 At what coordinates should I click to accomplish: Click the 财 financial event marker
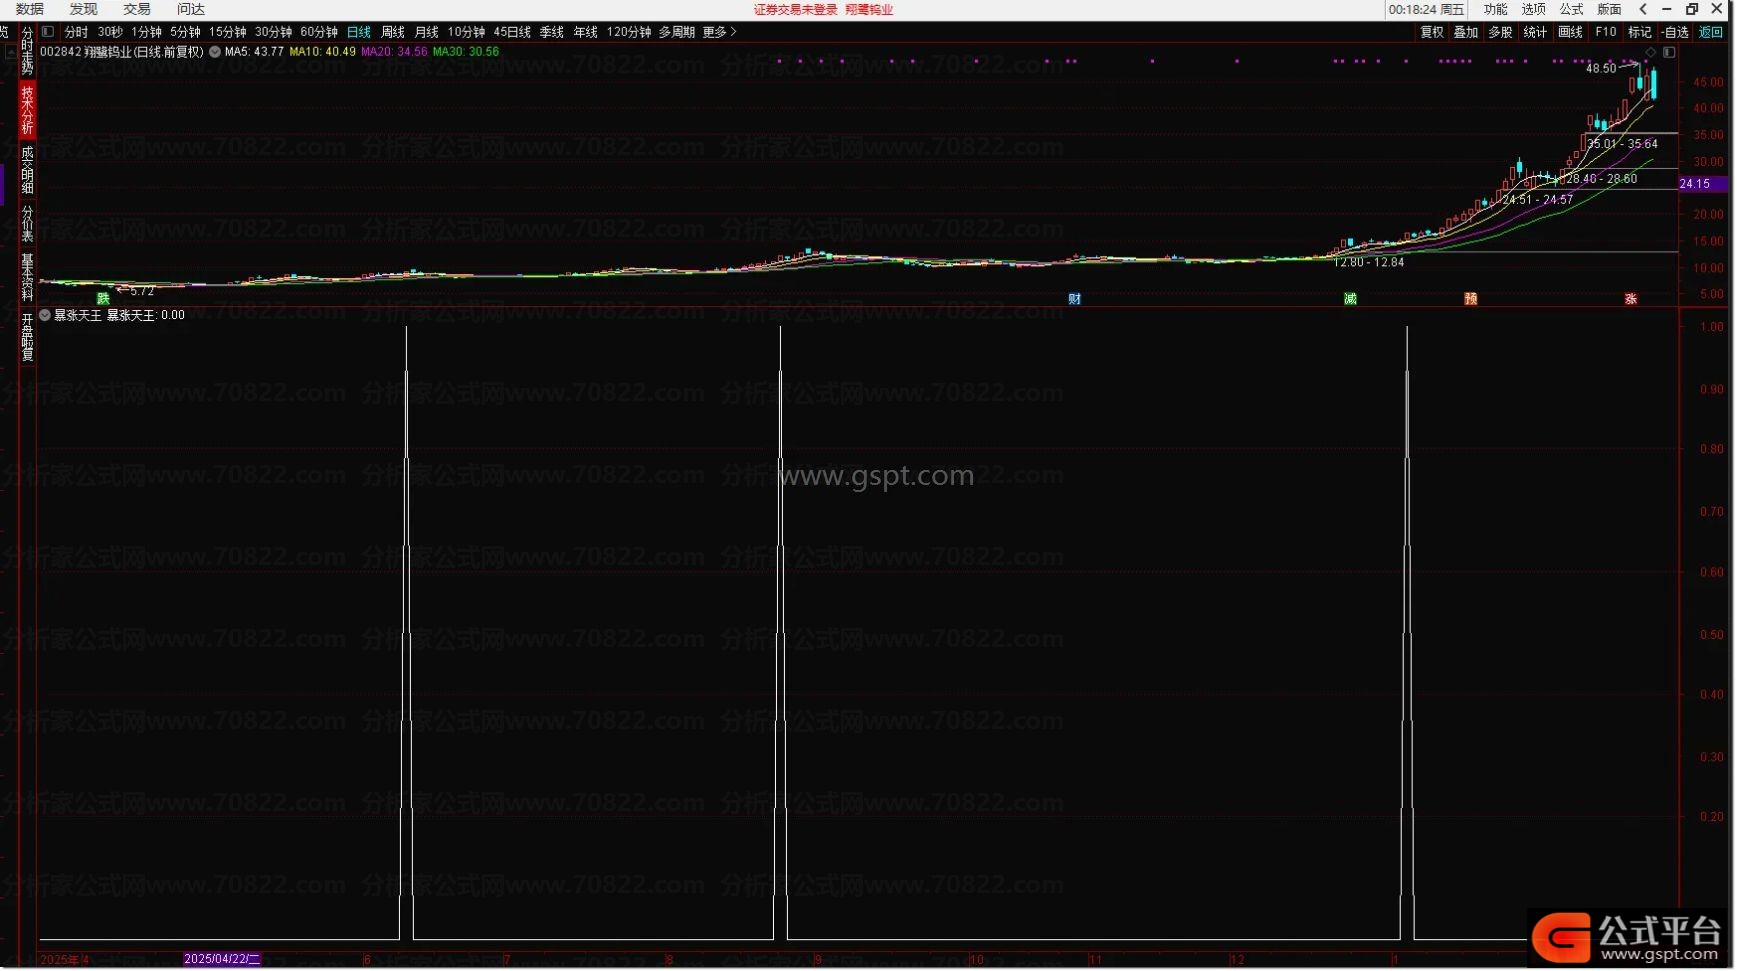pos(1074,299)
